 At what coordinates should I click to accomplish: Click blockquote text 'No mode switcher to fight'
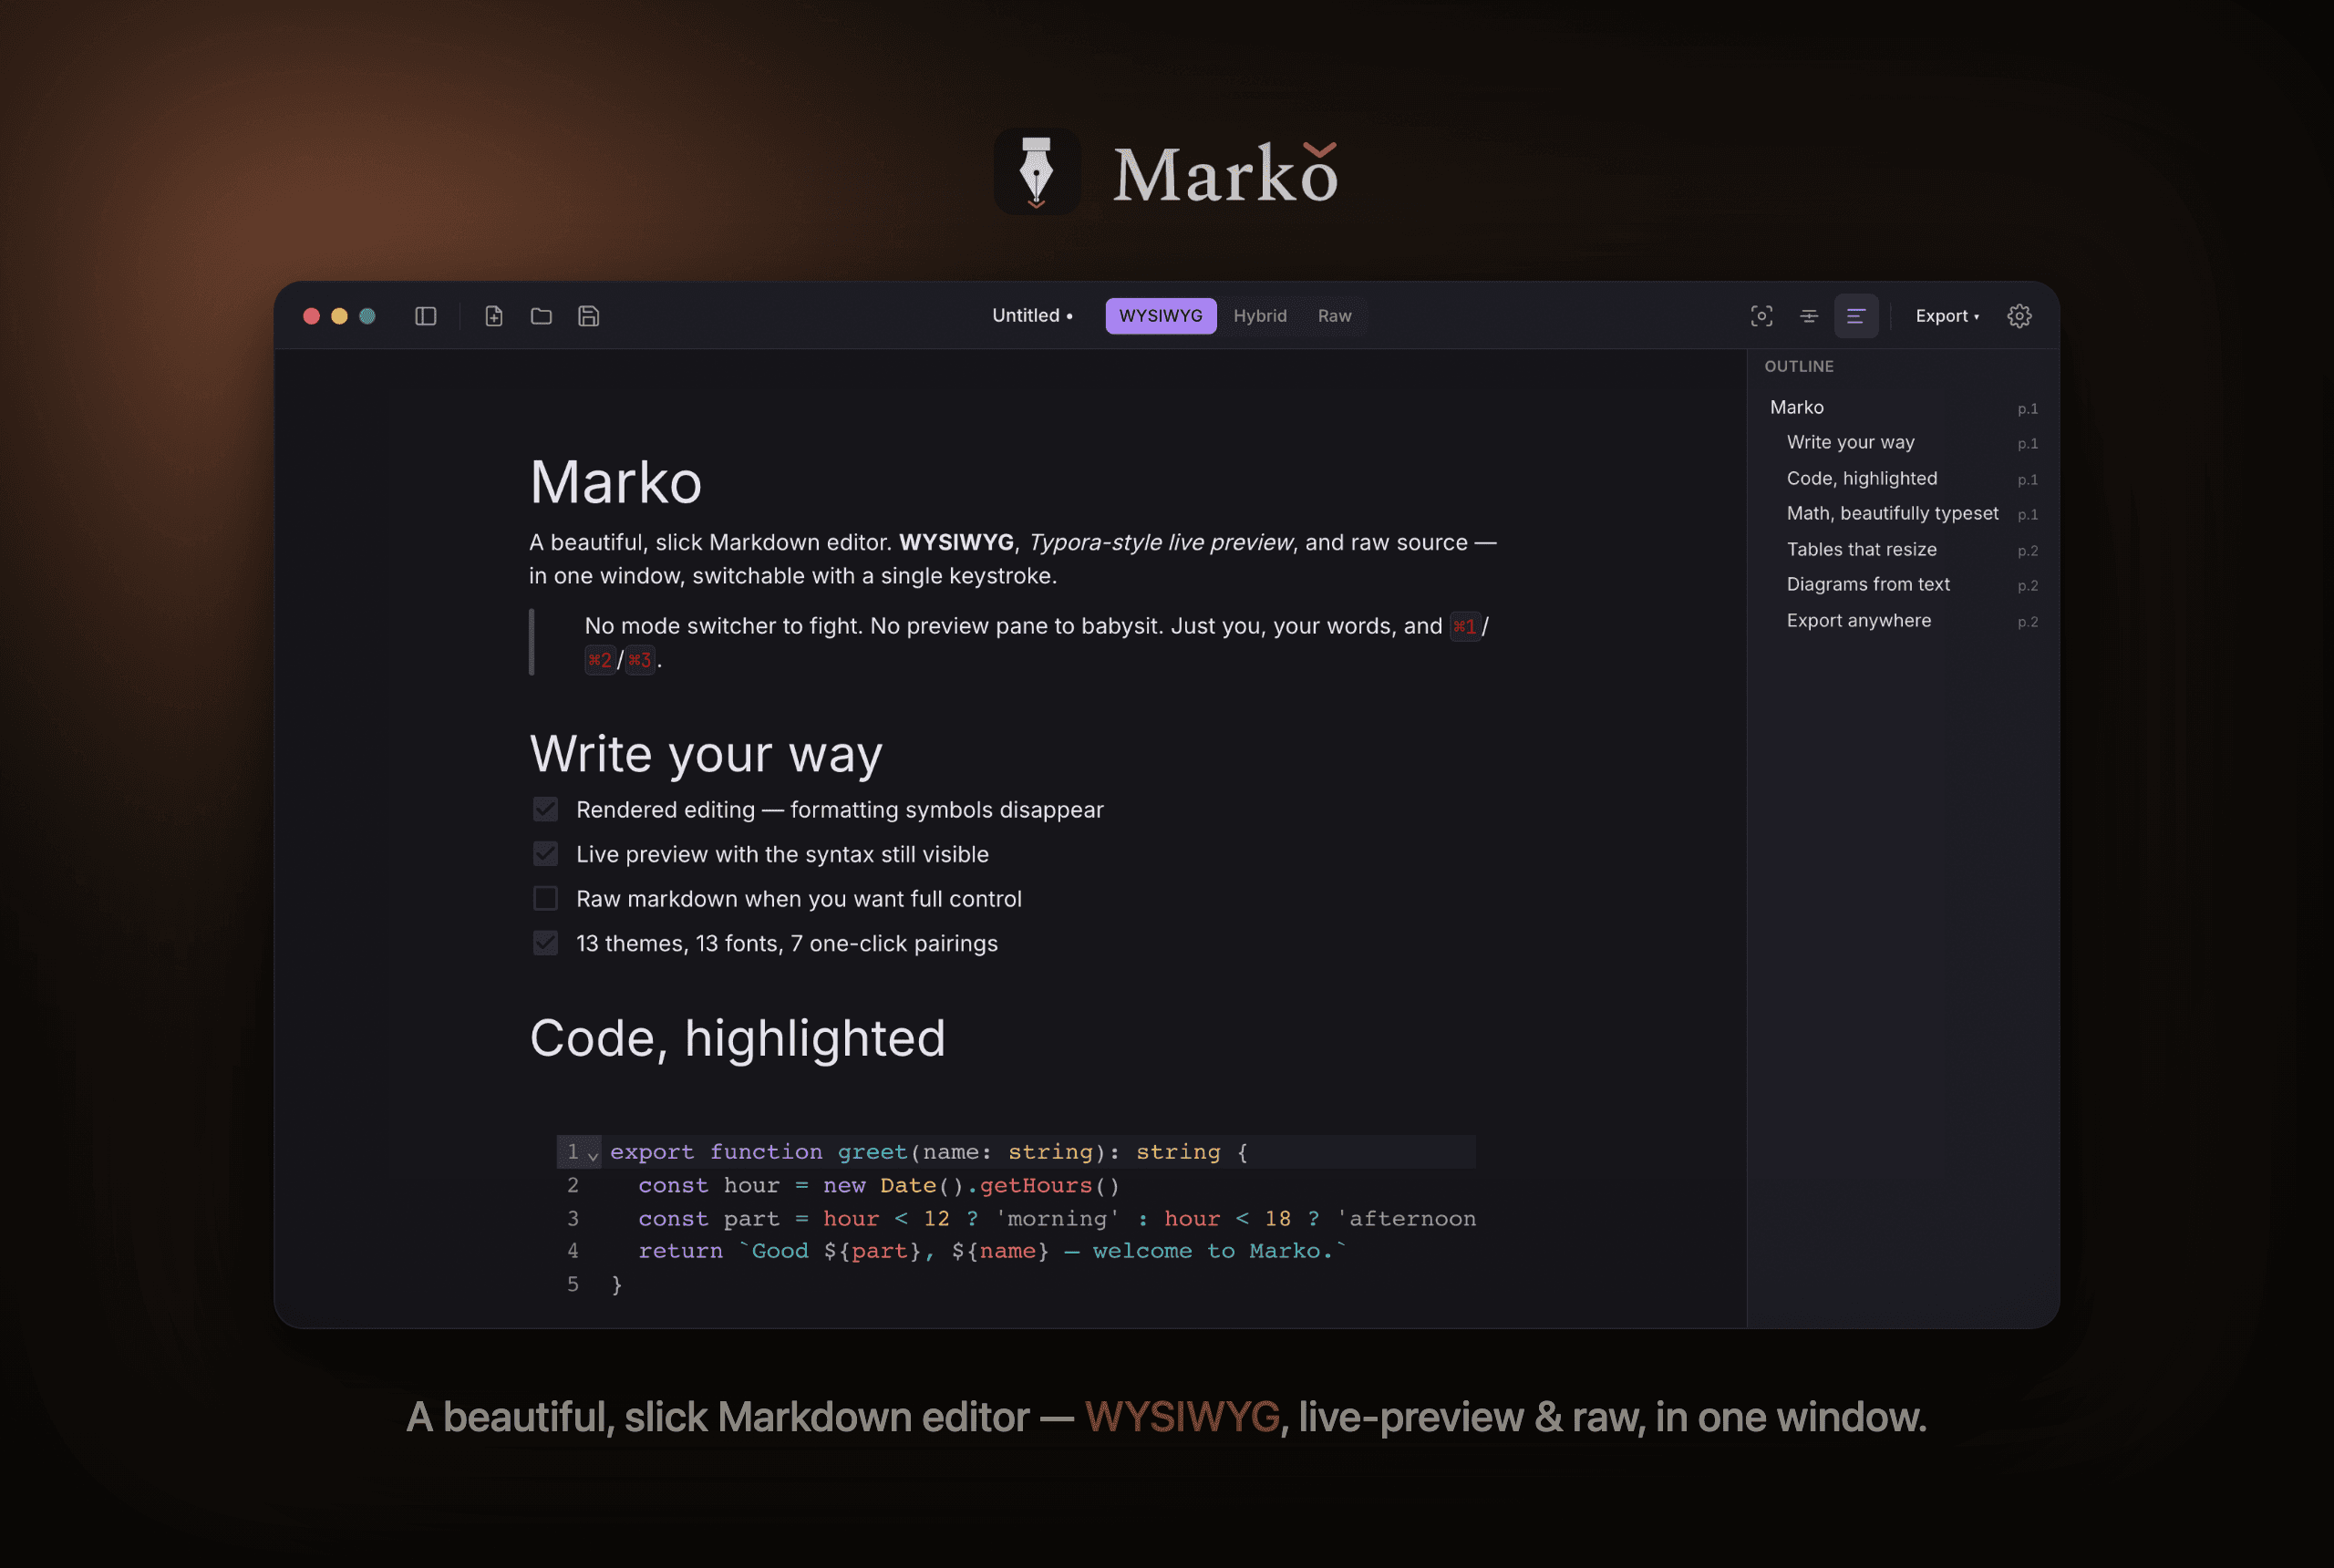(724, 626)
